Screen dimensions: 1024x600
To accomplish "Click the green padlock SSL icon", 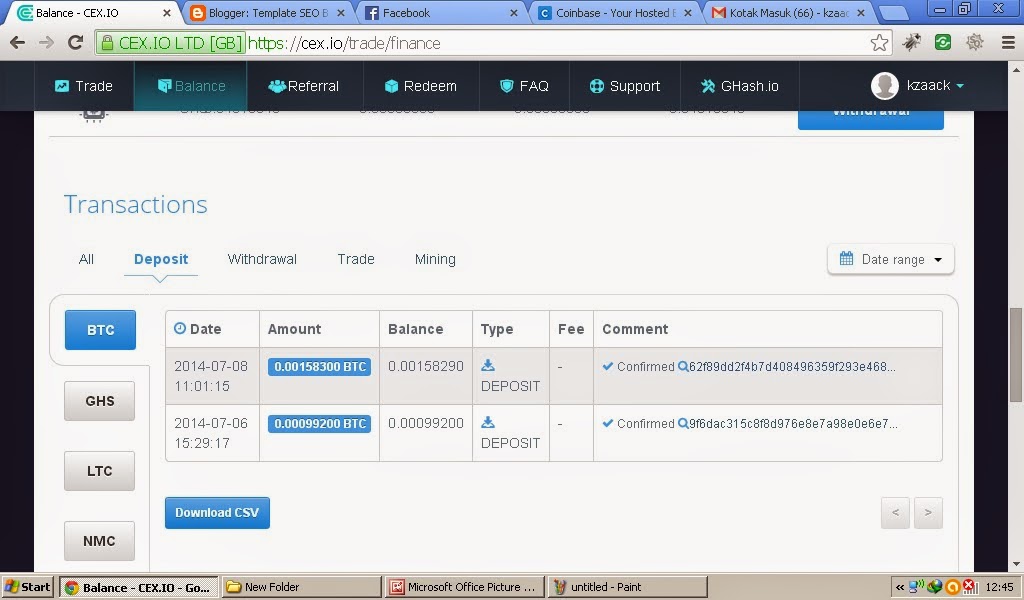I will [107, 43].
